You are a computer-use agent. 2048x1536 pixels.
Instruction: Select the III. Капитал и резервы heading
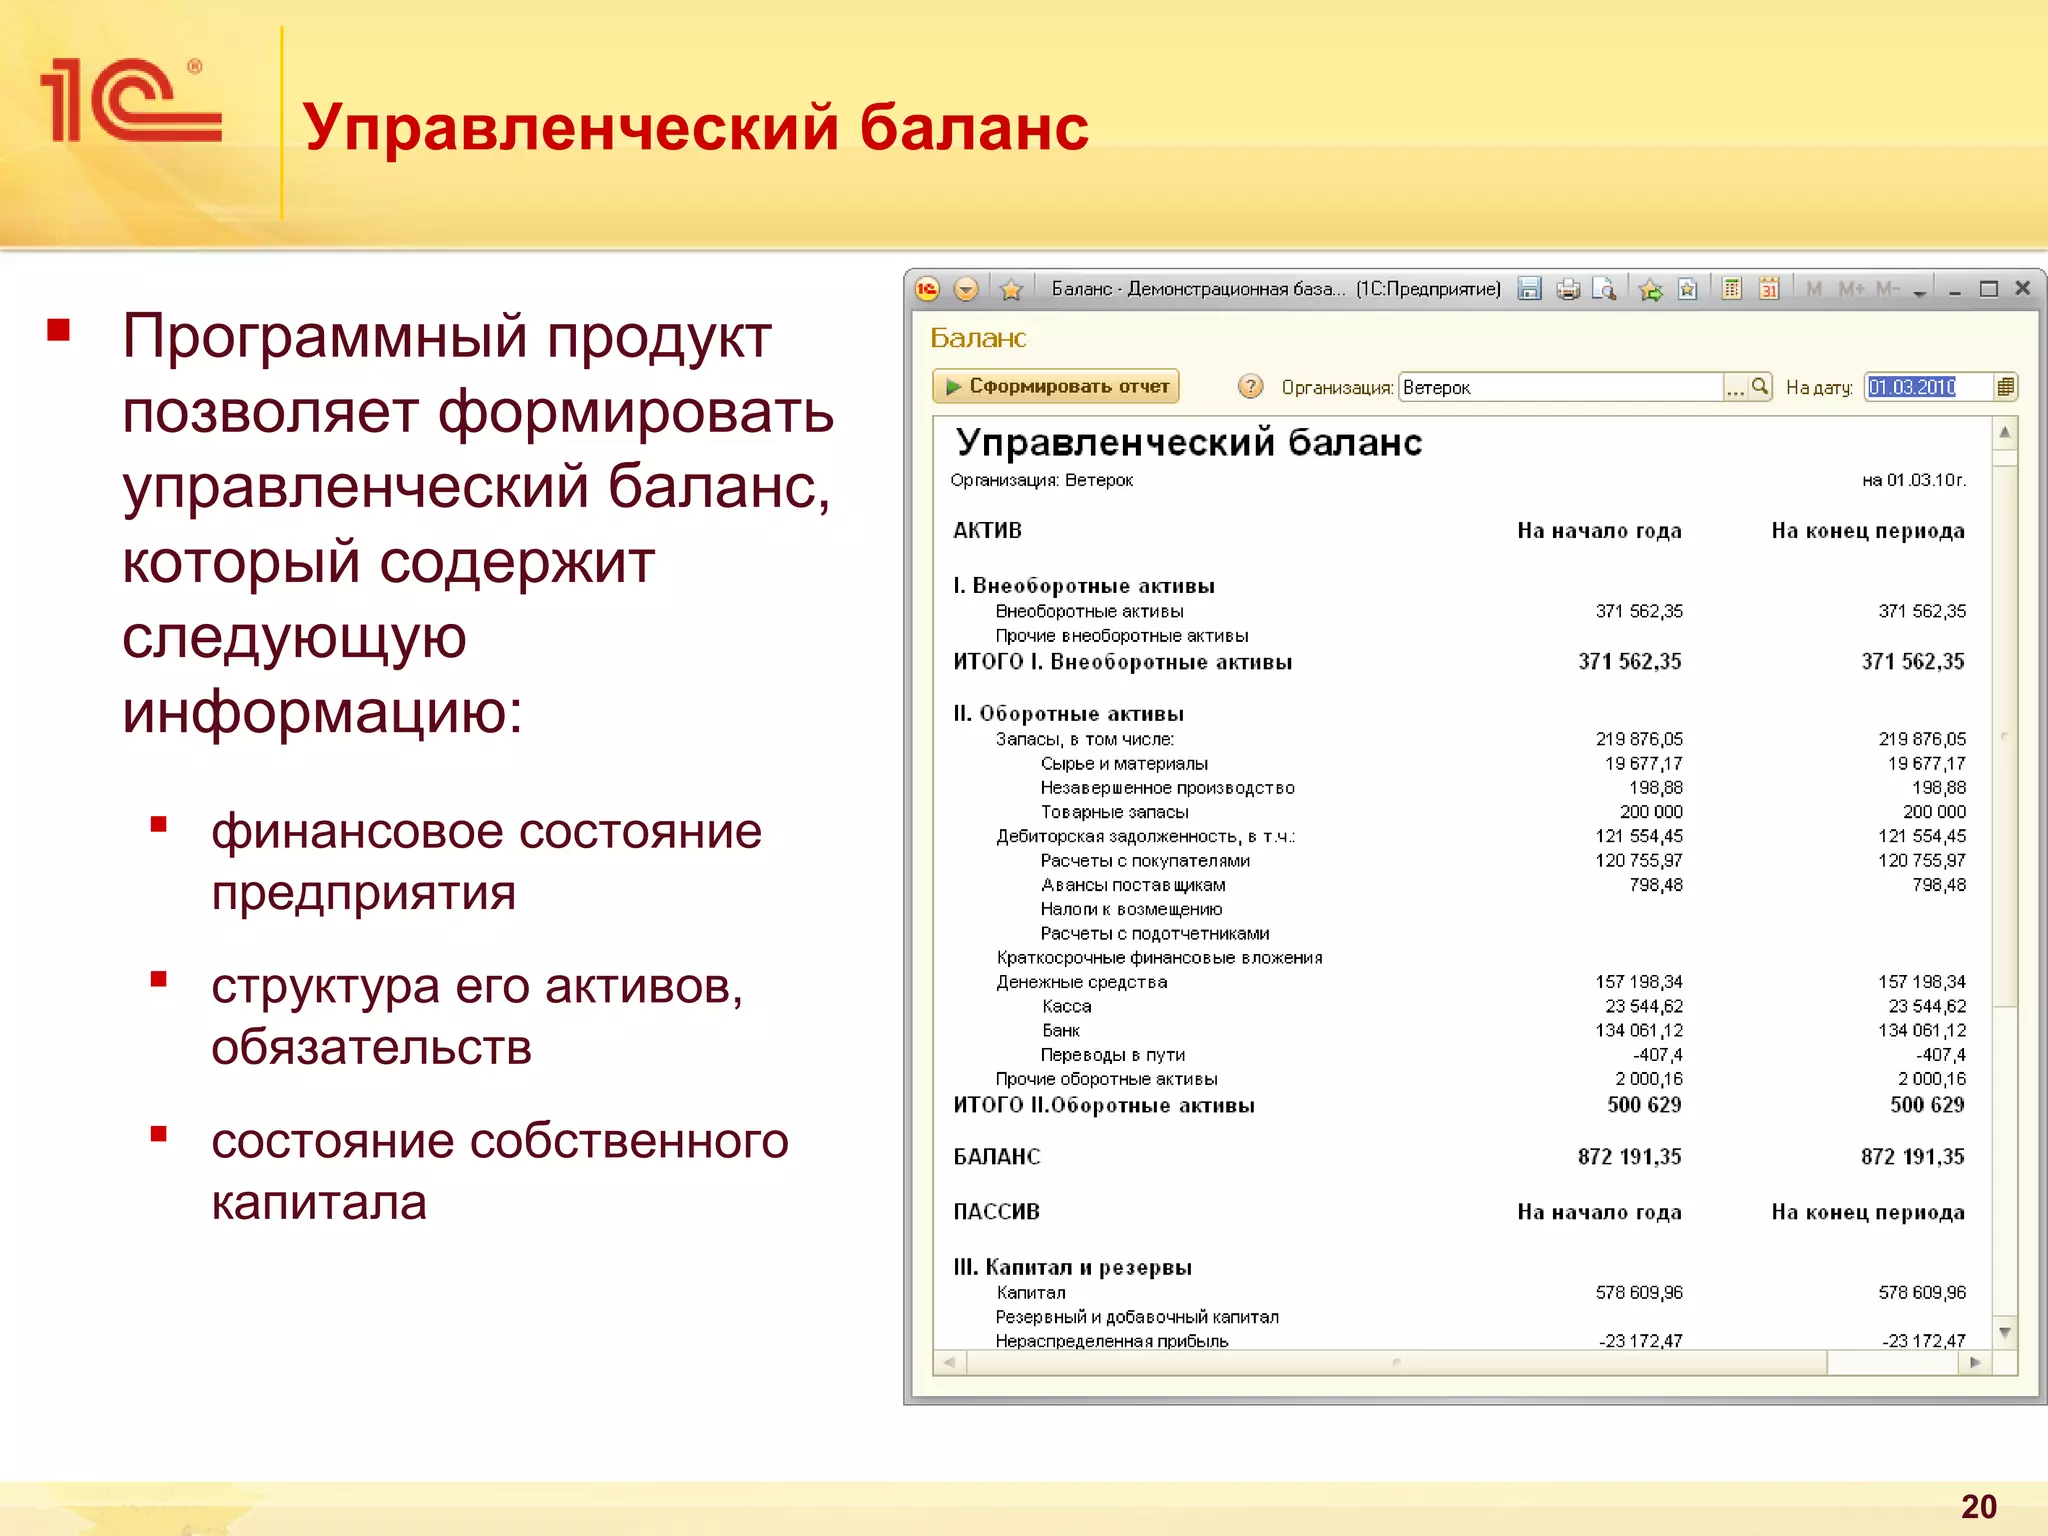click(x=1072, y=1267)
